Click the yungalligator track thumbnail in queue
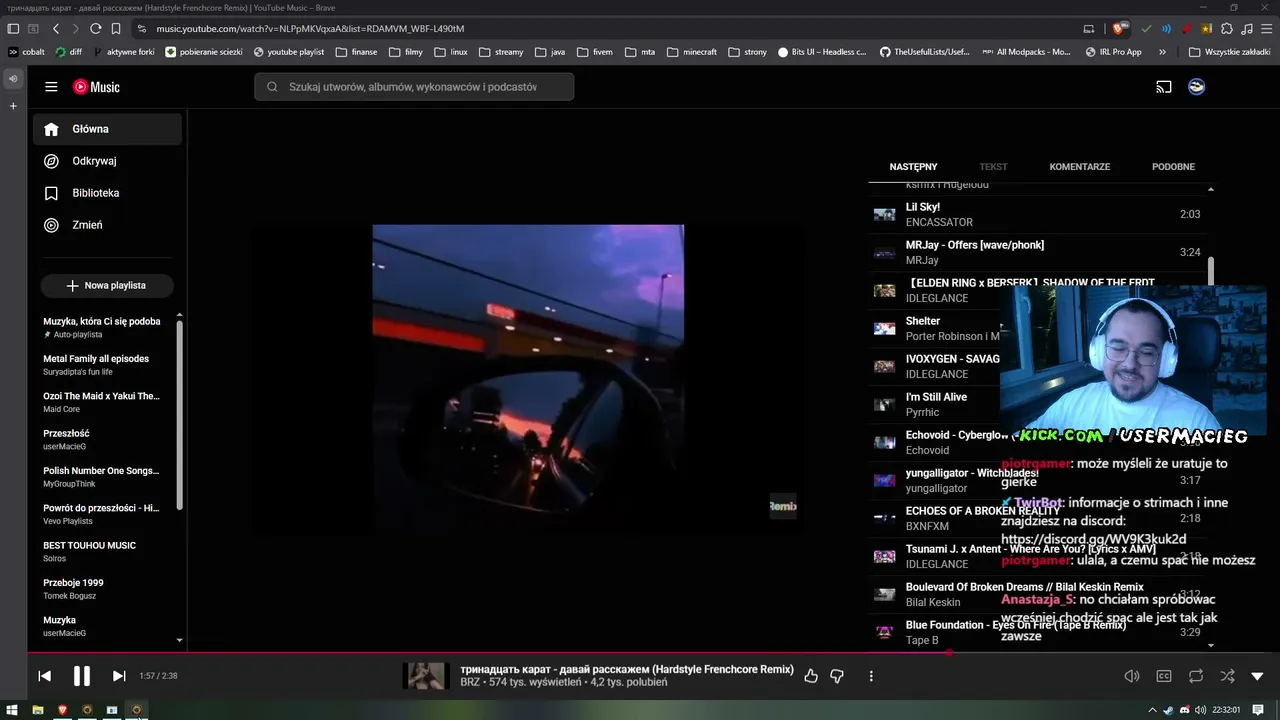 884,481
